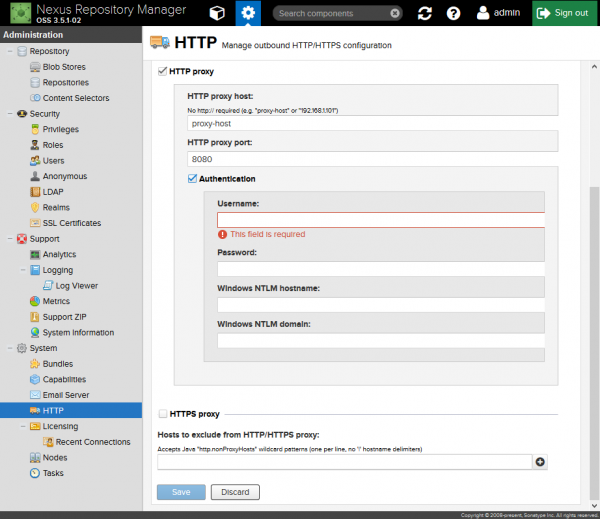Image resolution: width=600 pixels, height=519 pixels.
Task: Select the Support tree item
Action: pos(44,239)
